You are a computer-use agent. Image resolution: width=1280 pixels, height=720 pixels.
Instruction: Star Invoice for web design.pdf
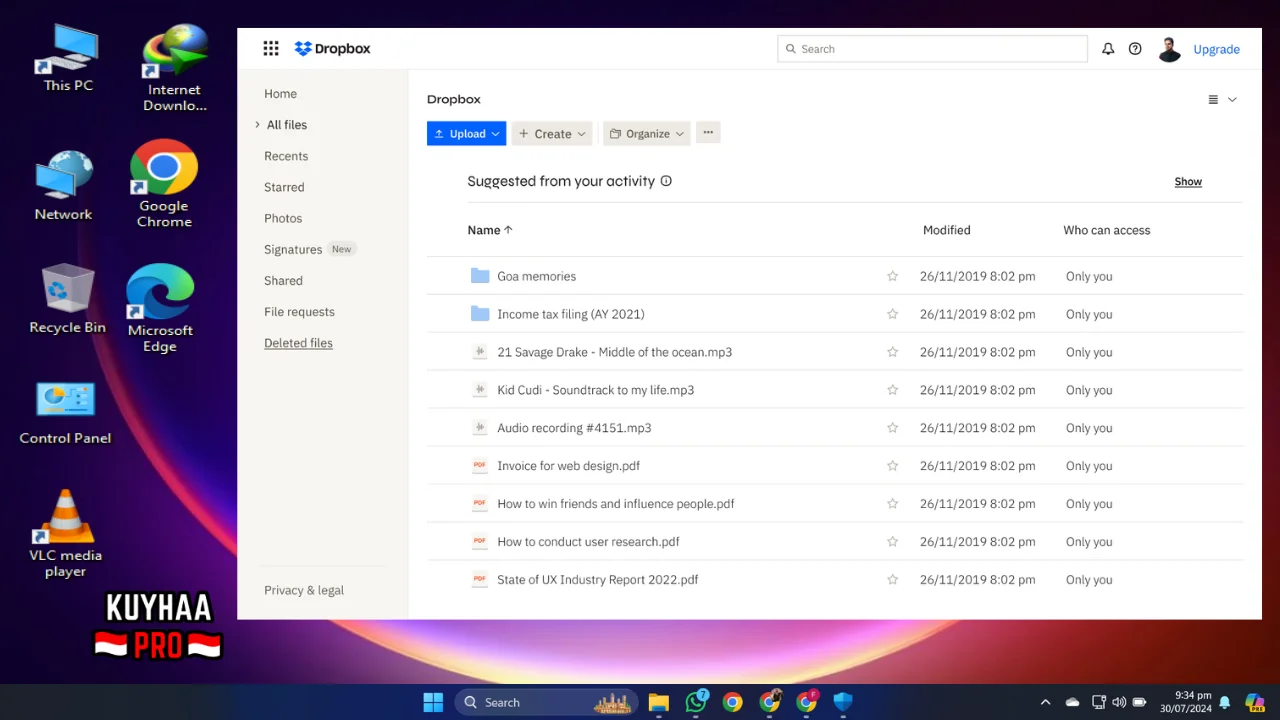893,466
